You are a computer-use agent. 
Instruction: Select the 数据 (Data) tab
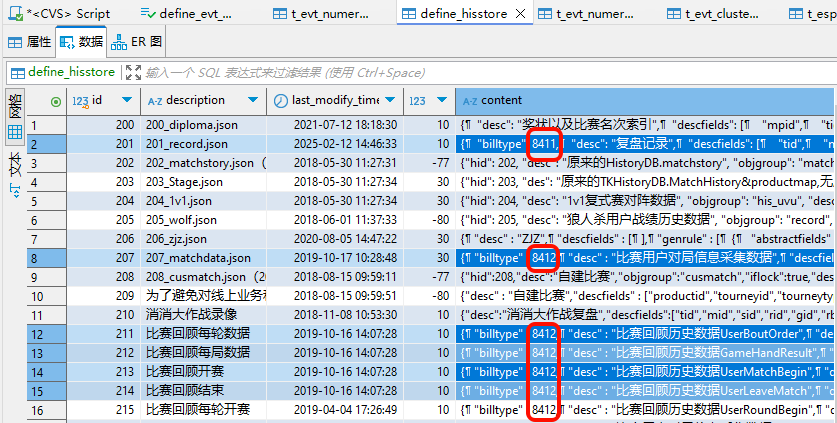coord(80,42)
